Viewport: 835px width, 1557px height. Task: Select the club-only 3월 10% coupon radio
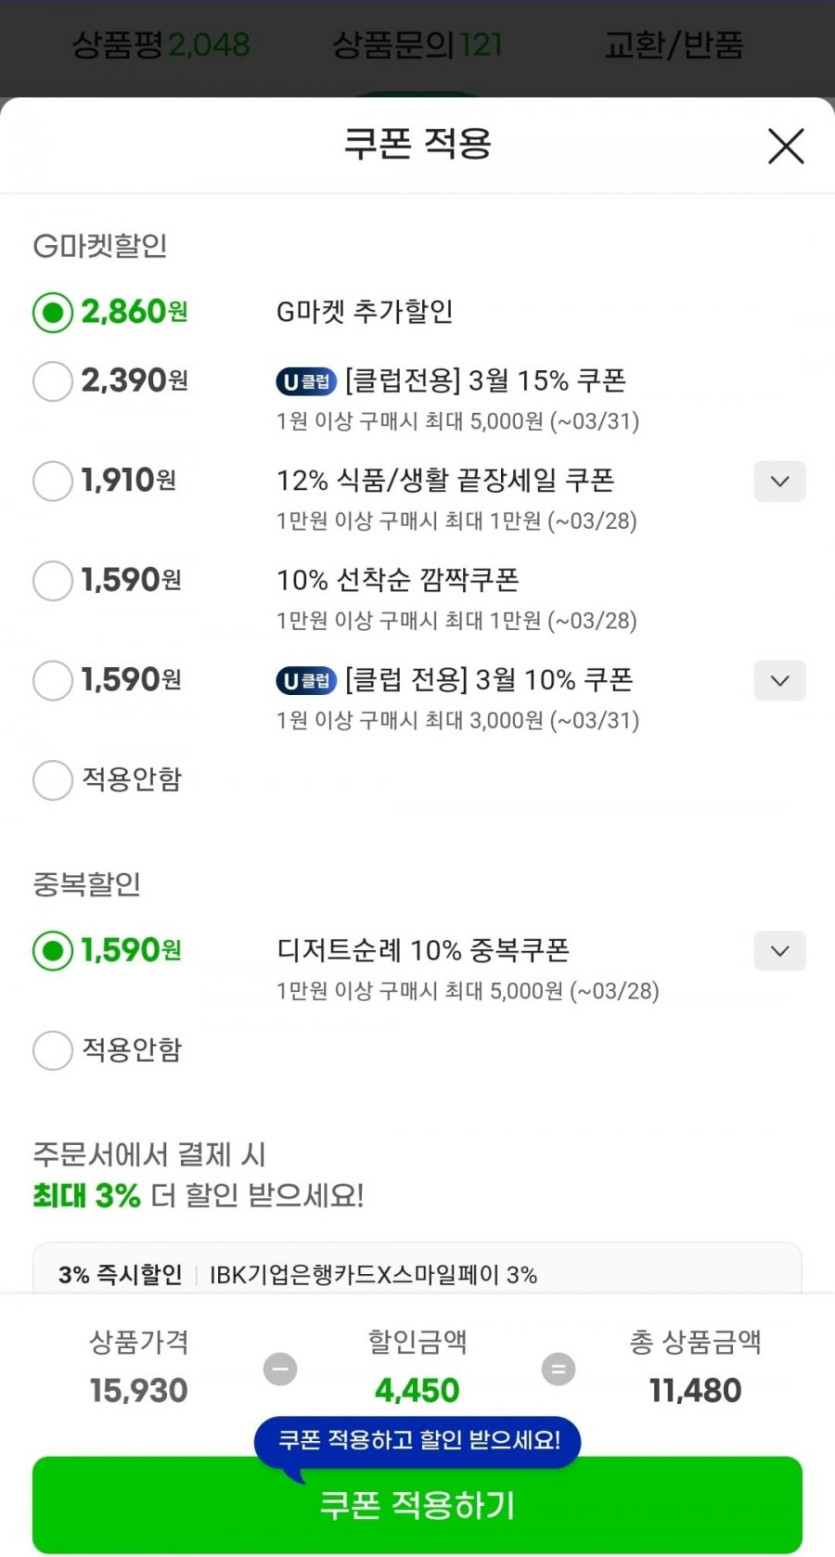(53, 681)
